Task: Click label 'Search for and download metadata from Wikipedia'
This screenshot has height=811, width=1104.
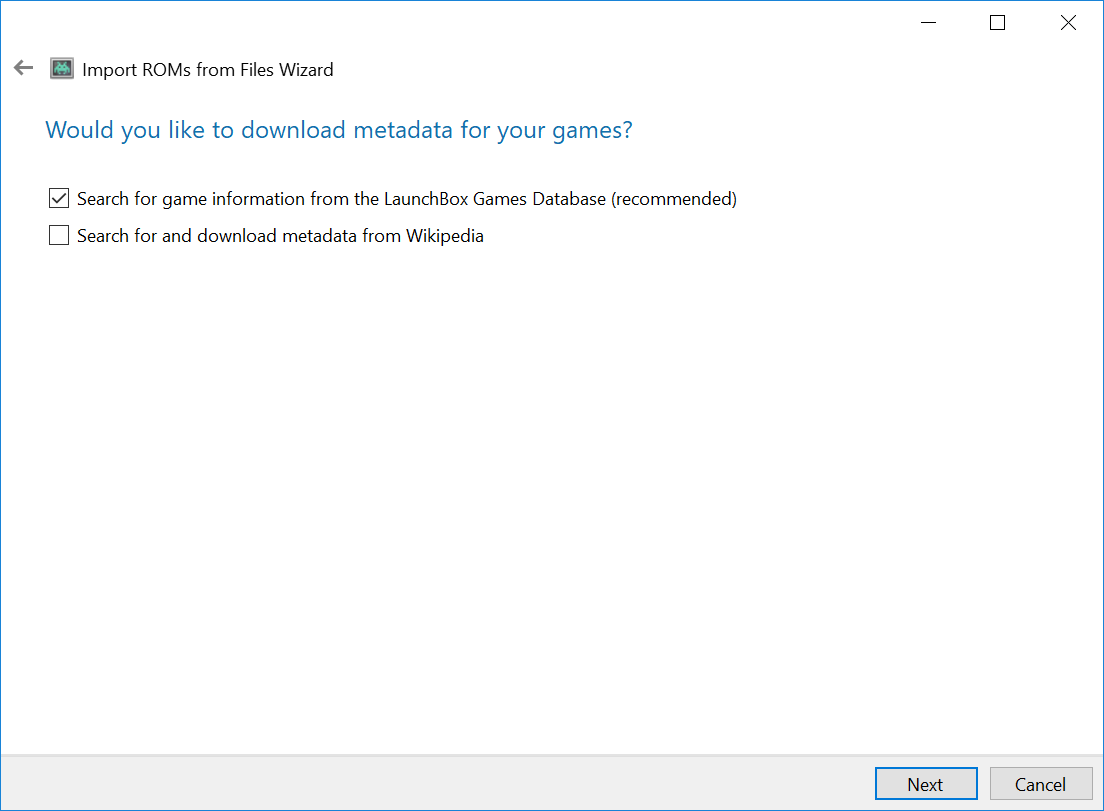Action: [280, 236]
